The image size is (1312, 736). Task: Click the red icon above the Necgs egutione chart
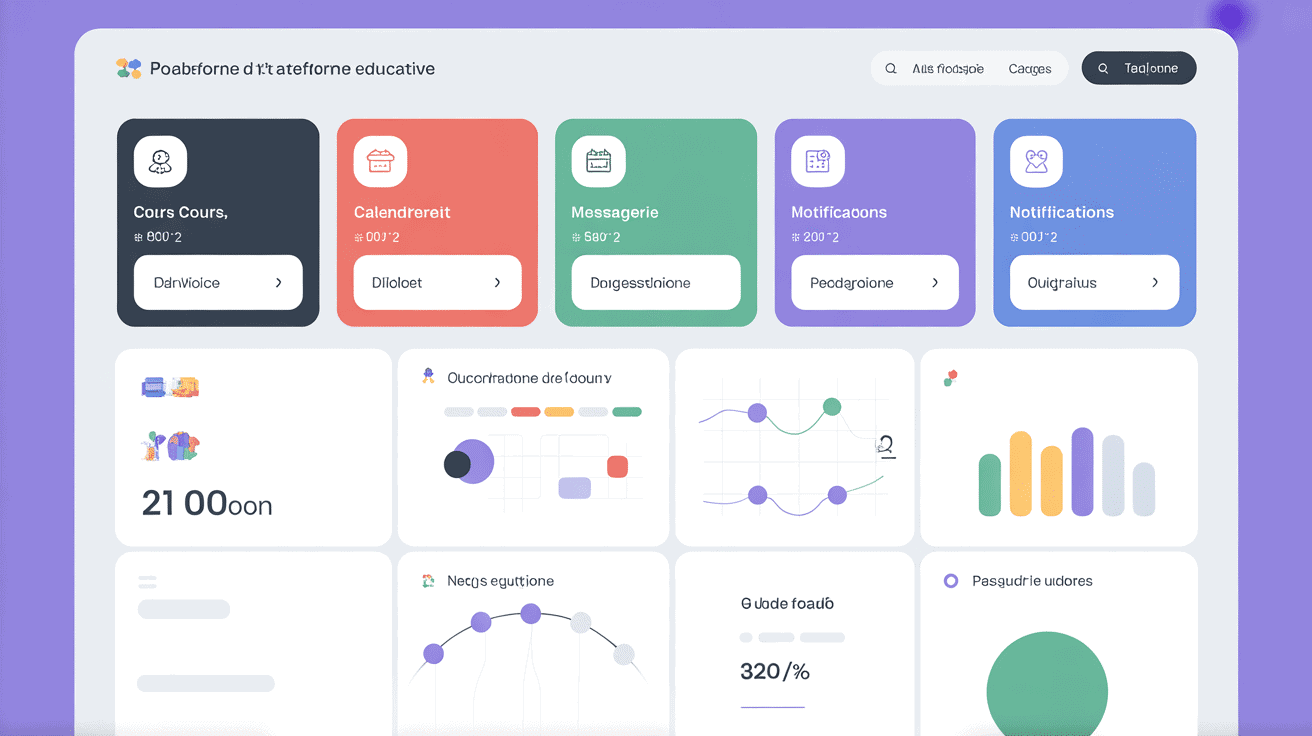(x=427, y=580)
